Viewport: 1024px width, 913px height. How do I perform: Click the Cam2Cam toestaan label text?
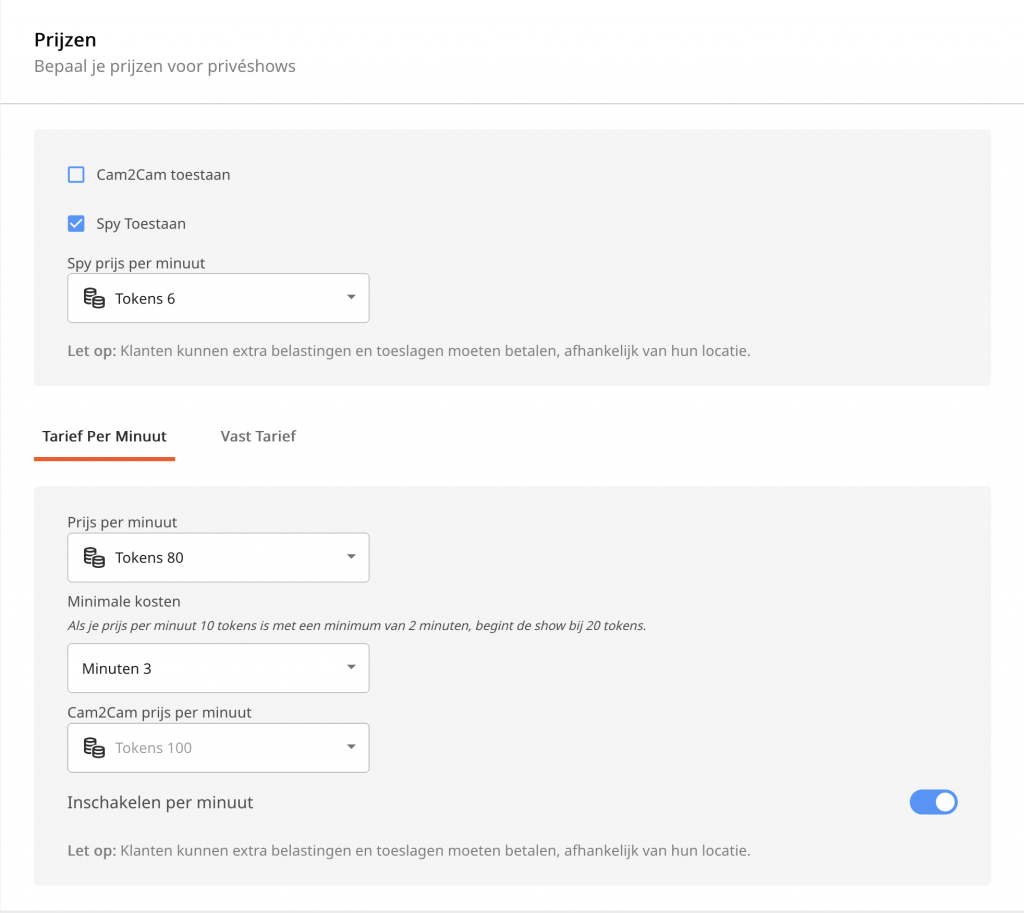tap(163, 175)
